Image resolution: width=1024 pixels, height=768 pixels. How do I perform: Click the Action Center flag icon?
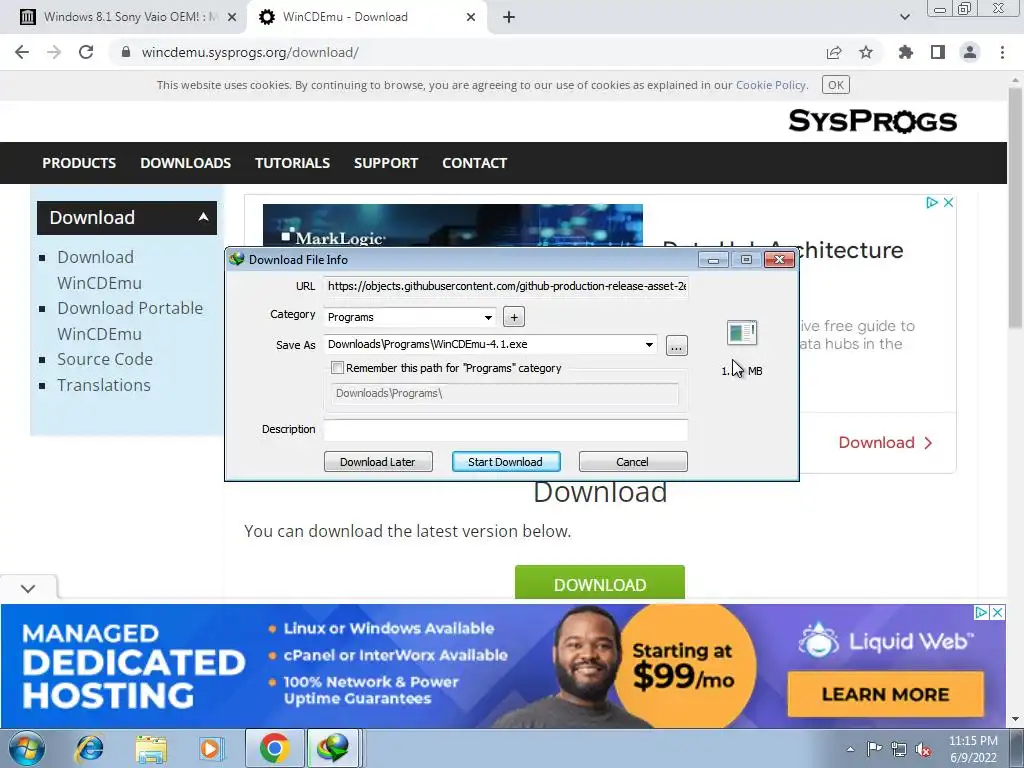874,748
